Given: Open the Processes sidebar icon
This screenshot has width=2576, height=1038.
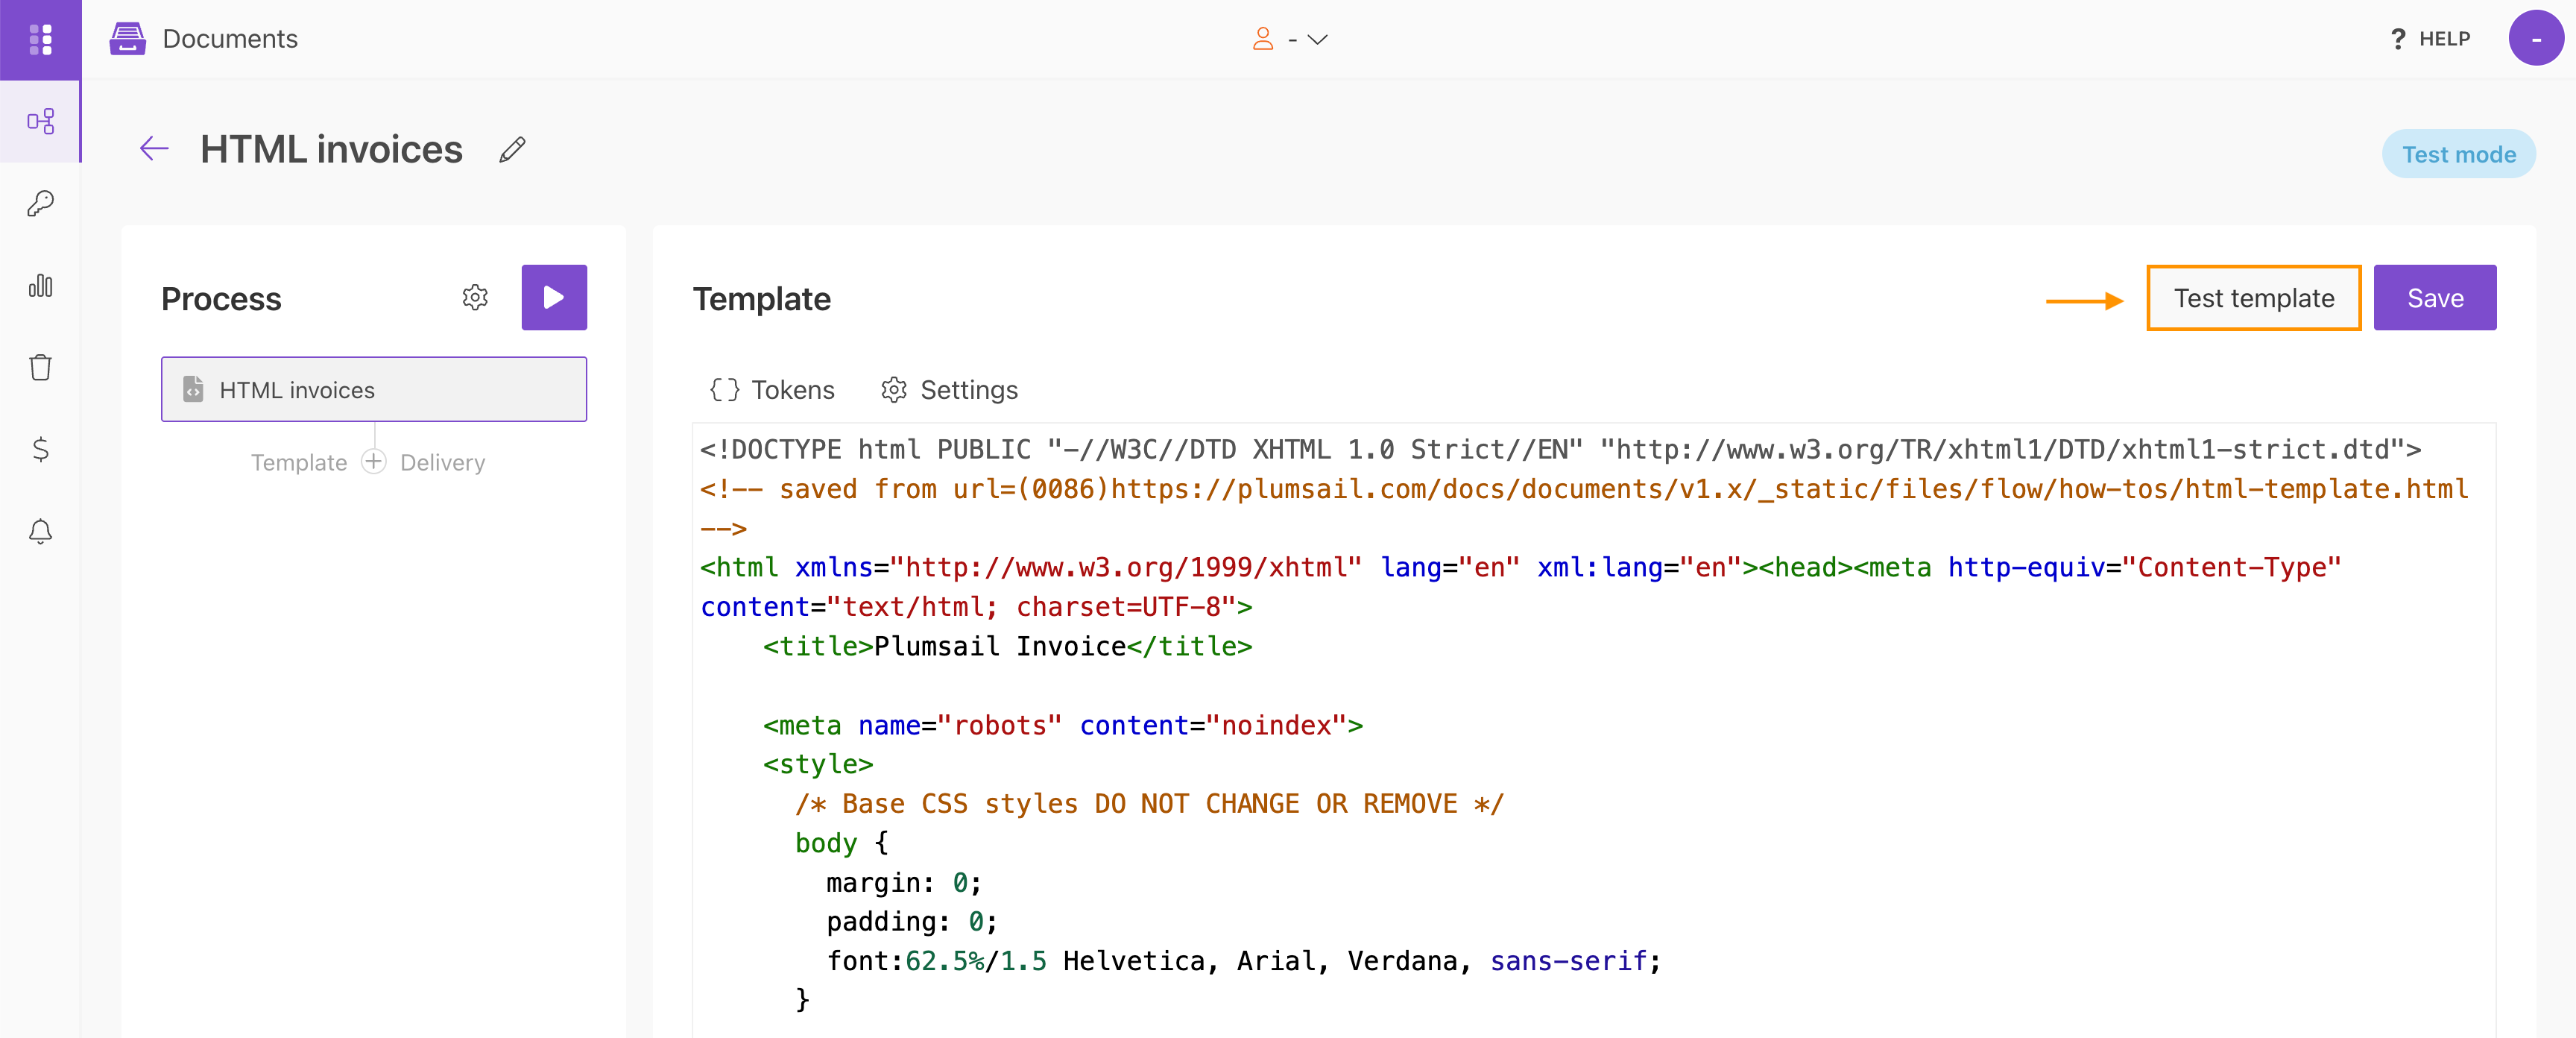Looking at the screenshot, I should tap(40, 122).
